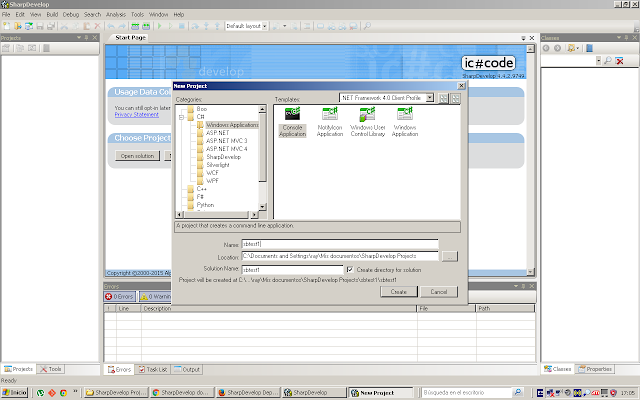Open target framework dropdown
Screen dimensions: 640x400
429,98
